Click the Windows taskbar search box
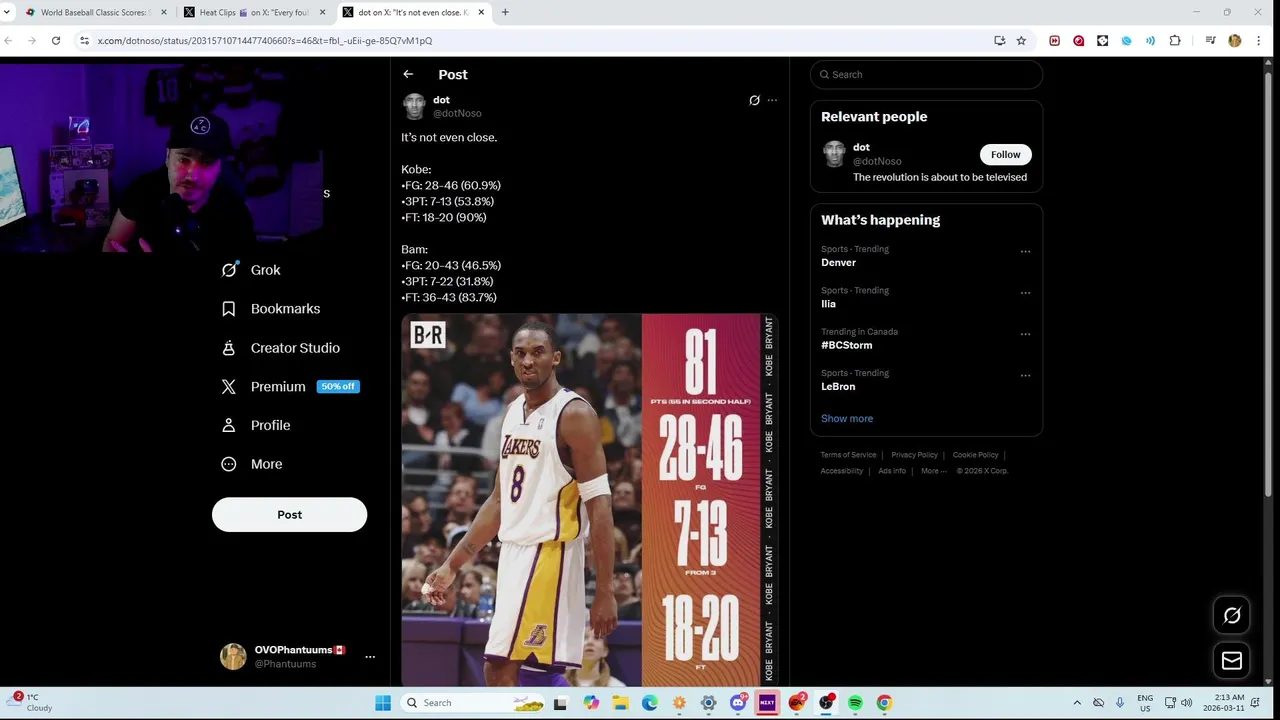The image size is (1280, 720). (x=473, y=703)
